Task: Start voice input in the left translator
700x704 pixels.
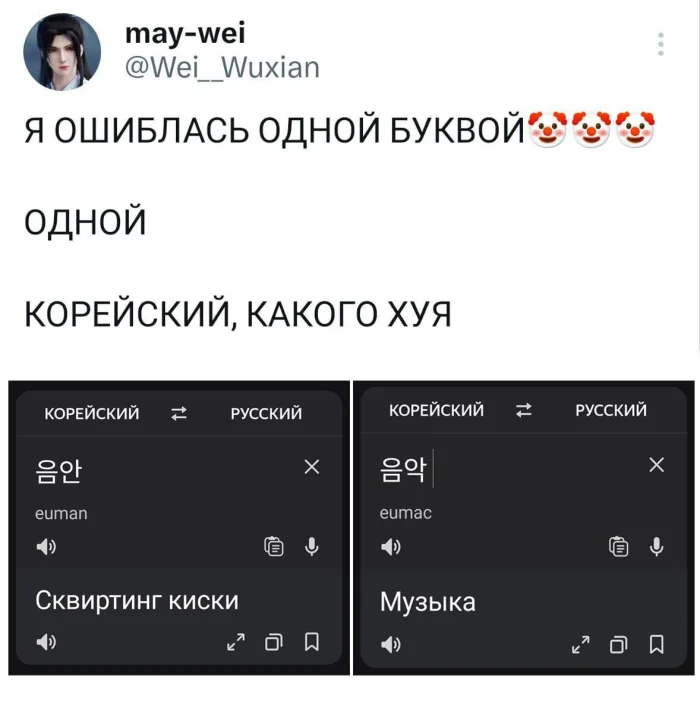Action: tap(312, 546)
